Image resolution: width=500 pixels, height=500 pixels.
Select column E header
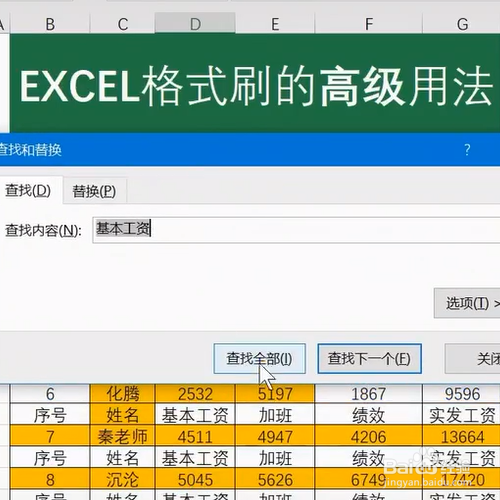275,24
